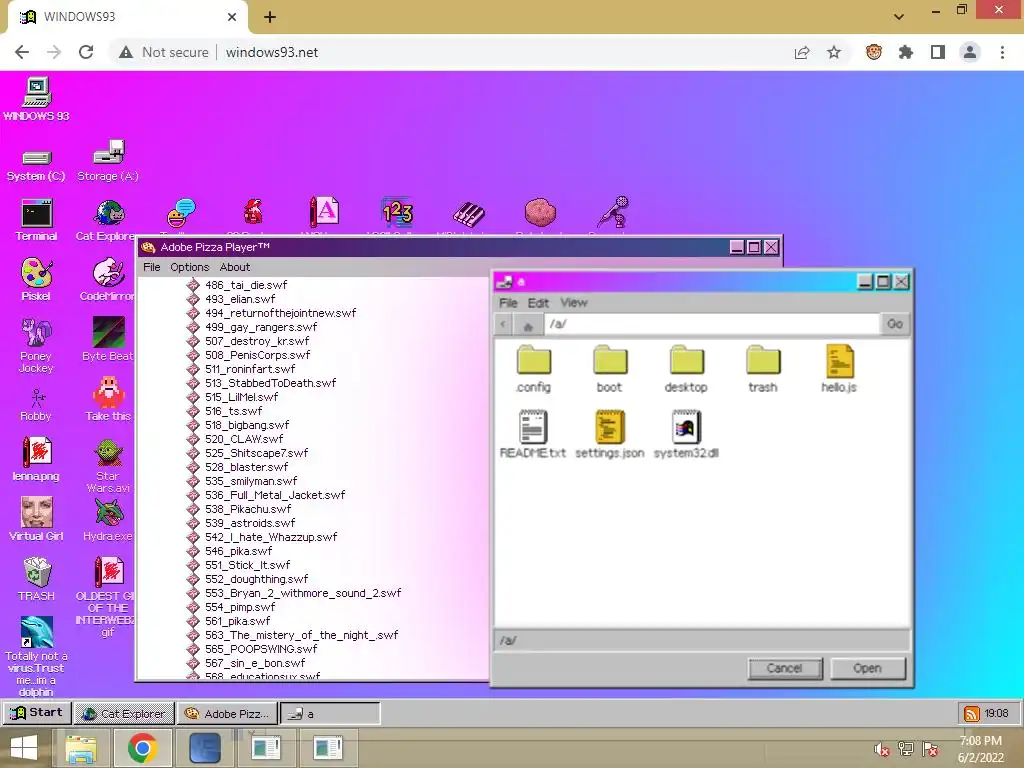Open the Storage (A:) drive icon

pyautogui.click(x=108, y=161)
